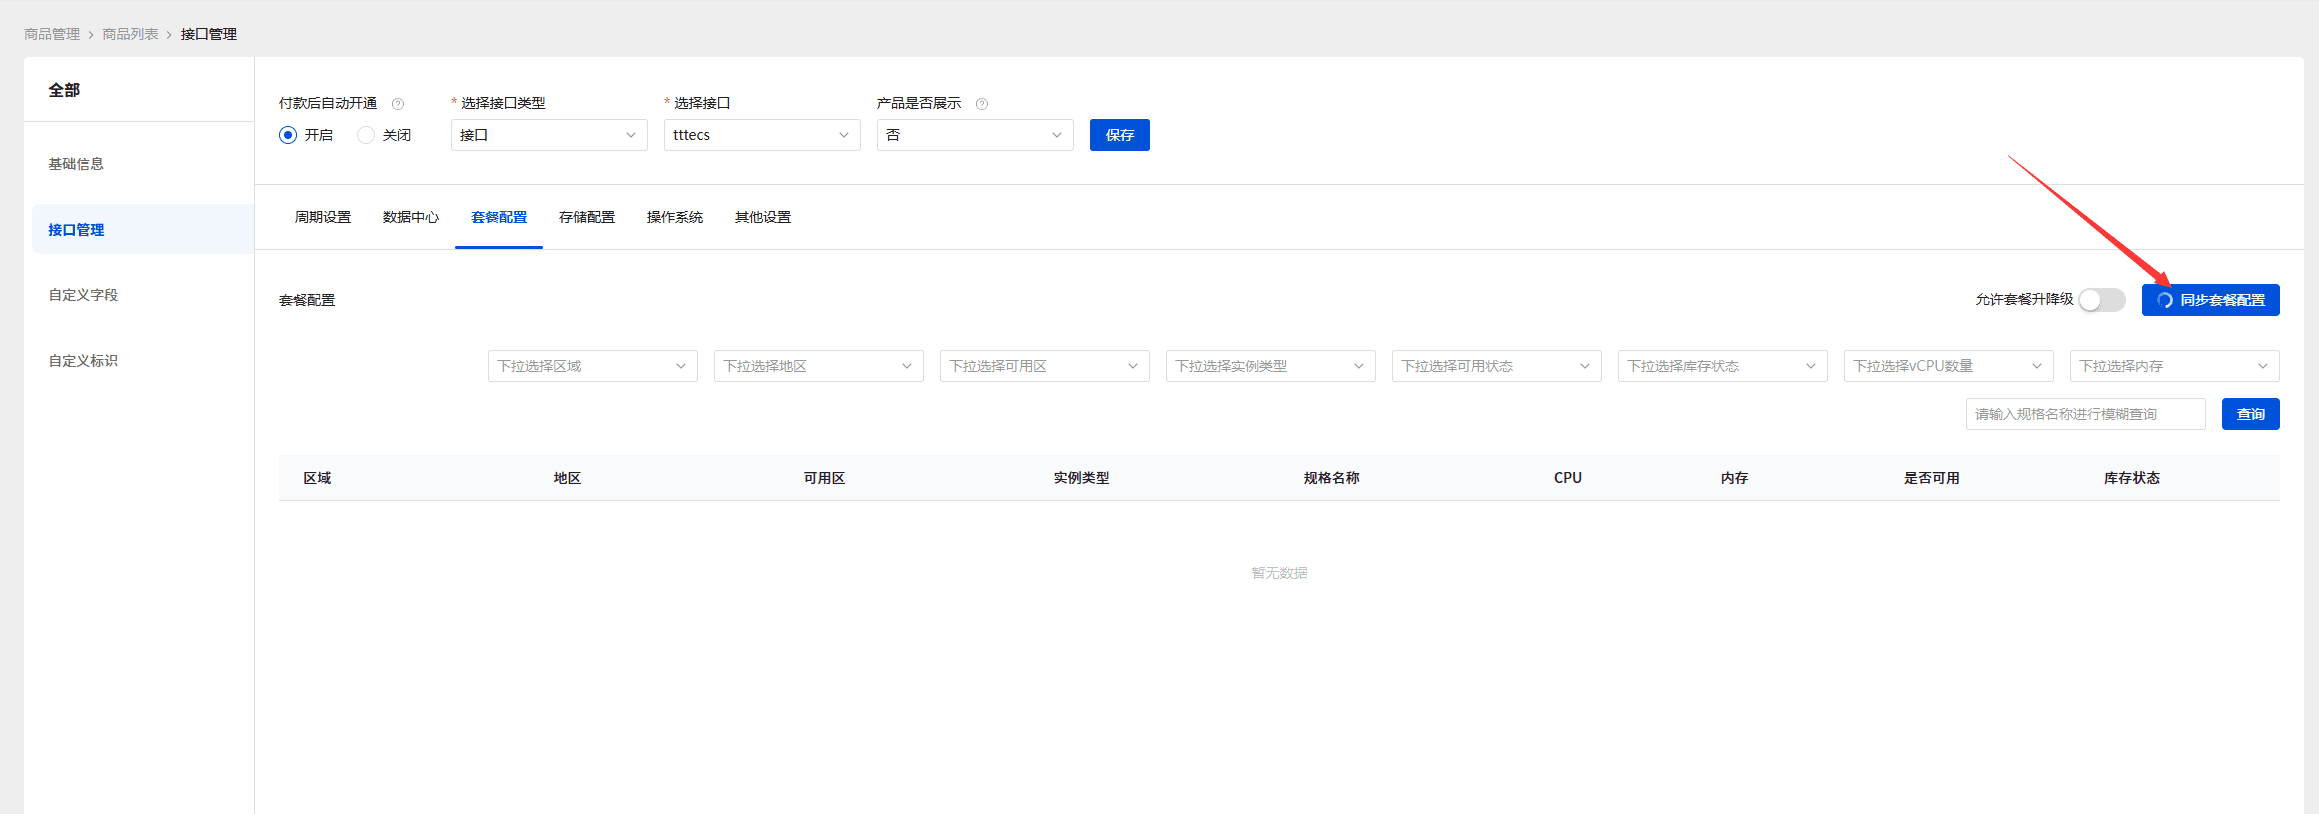The width and height of the screenshot is (2319, 814).
Task: Select the 关闭 radio button
Action: click(366, 135)
